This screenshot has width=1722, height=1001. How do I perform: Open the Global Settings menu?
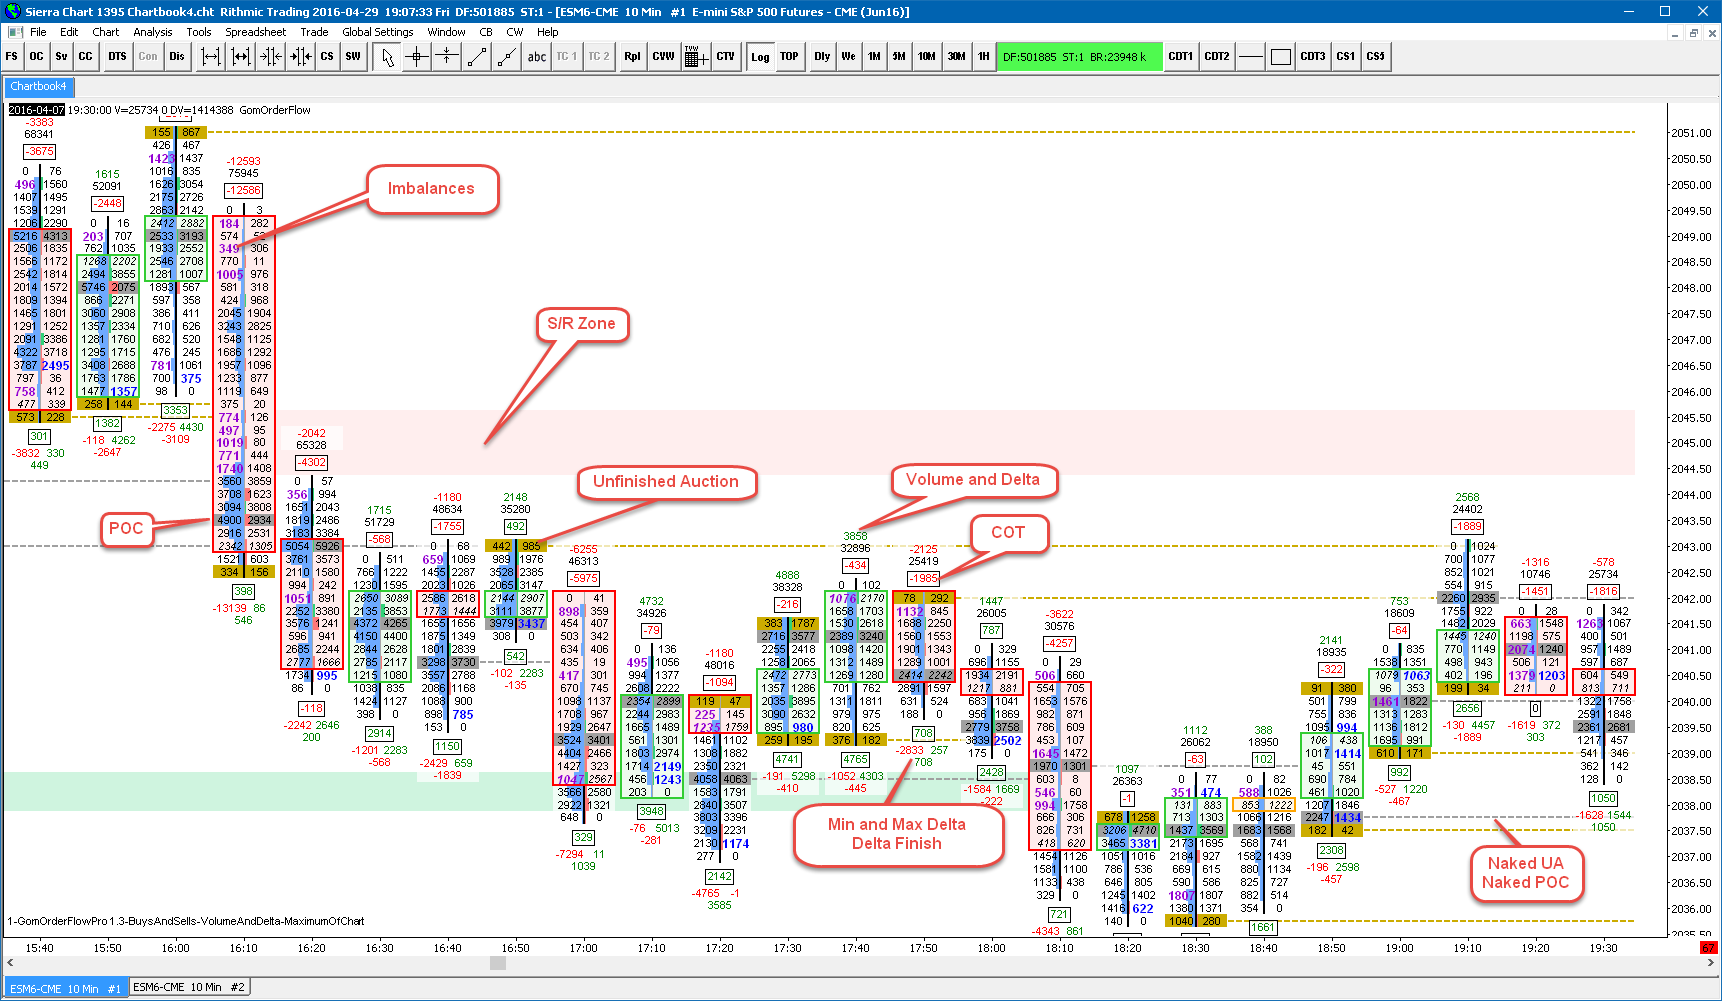pyautogui.click(x=378, y=32)
